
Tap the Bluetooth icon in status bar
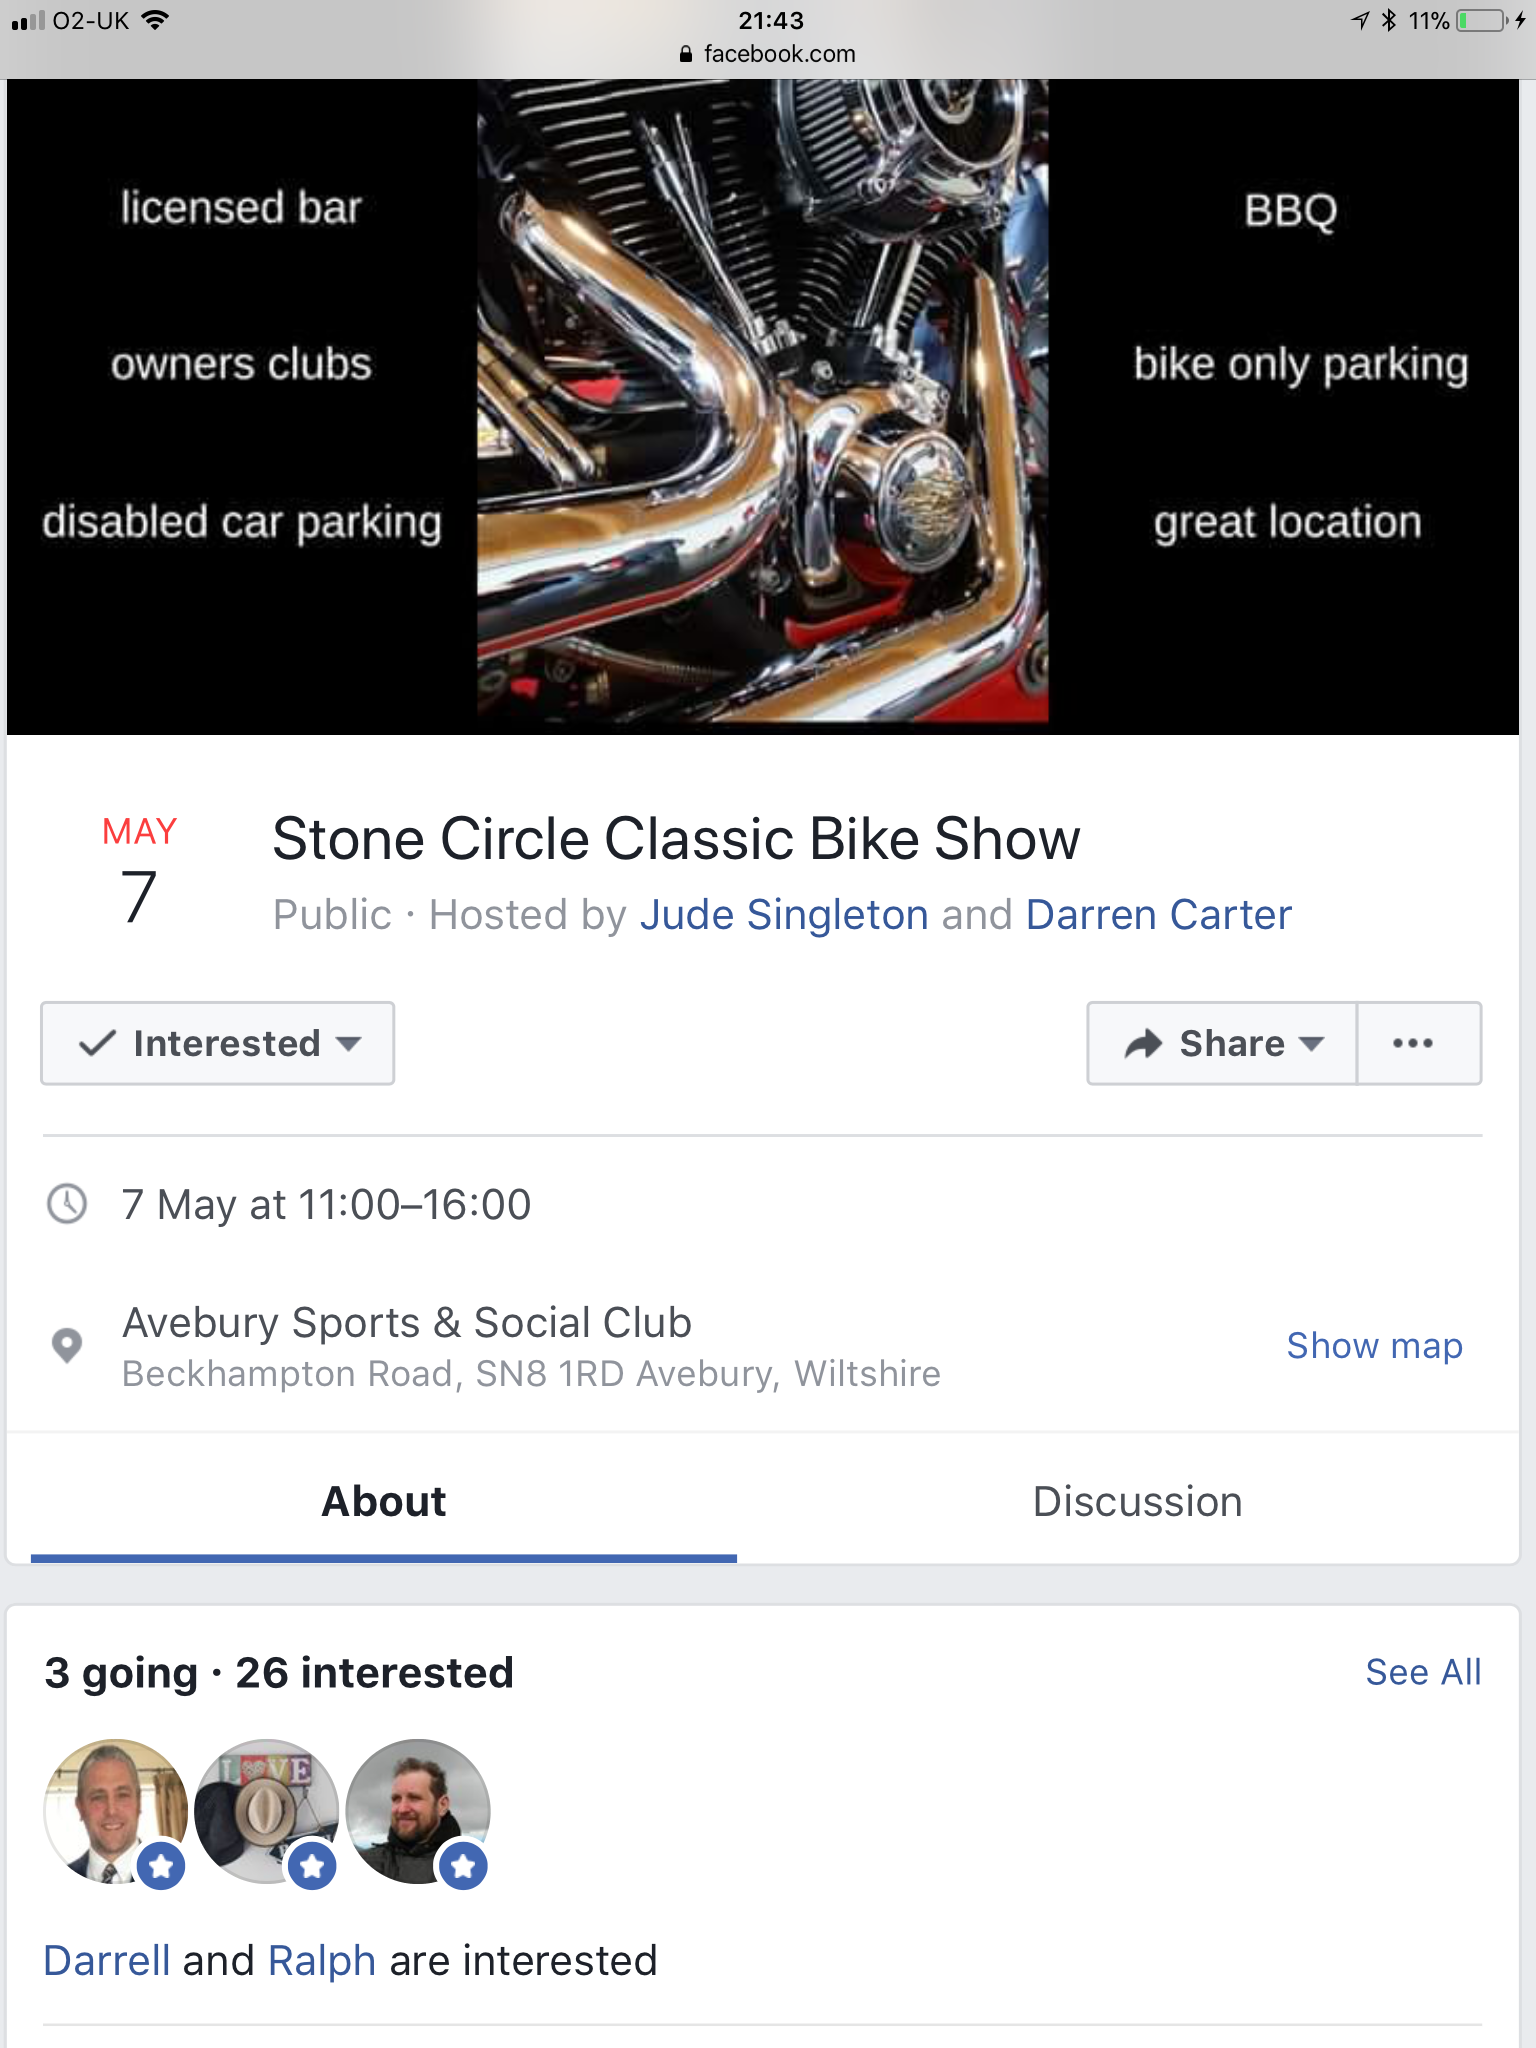[1389, 21]
